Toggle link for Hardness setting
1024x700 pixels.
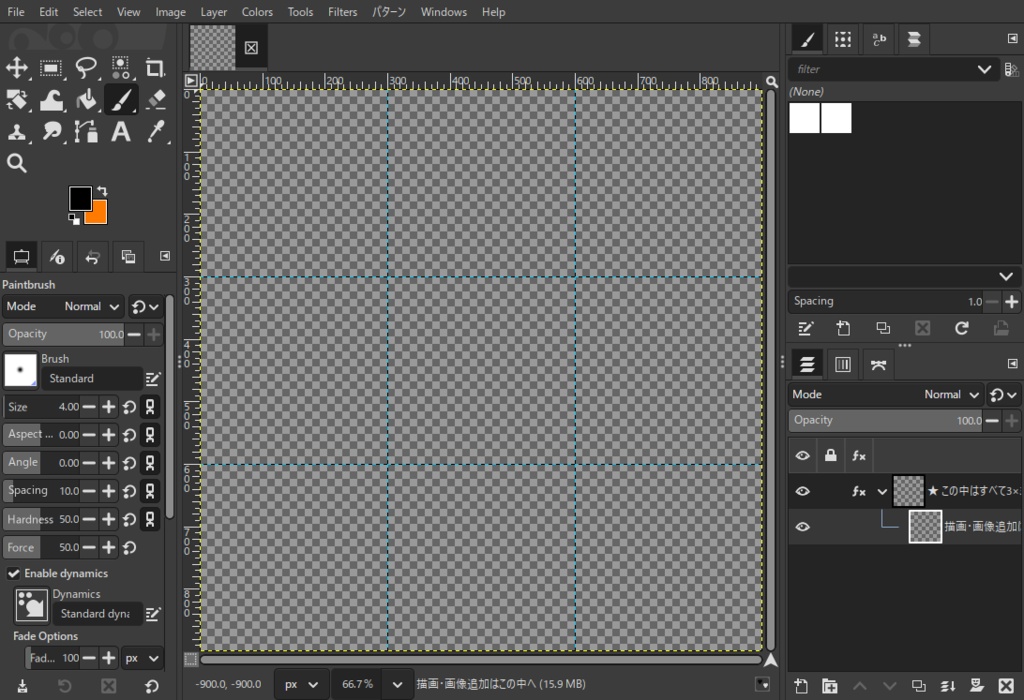[150, 519]
